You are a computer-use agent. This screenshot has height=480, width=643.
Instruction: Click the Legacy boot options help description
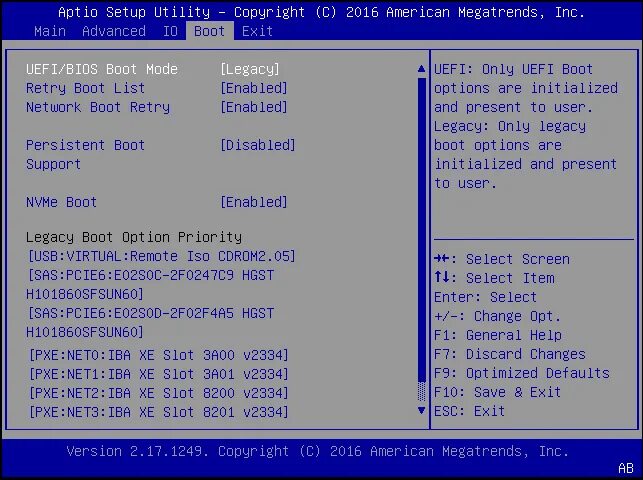point(526,155)
